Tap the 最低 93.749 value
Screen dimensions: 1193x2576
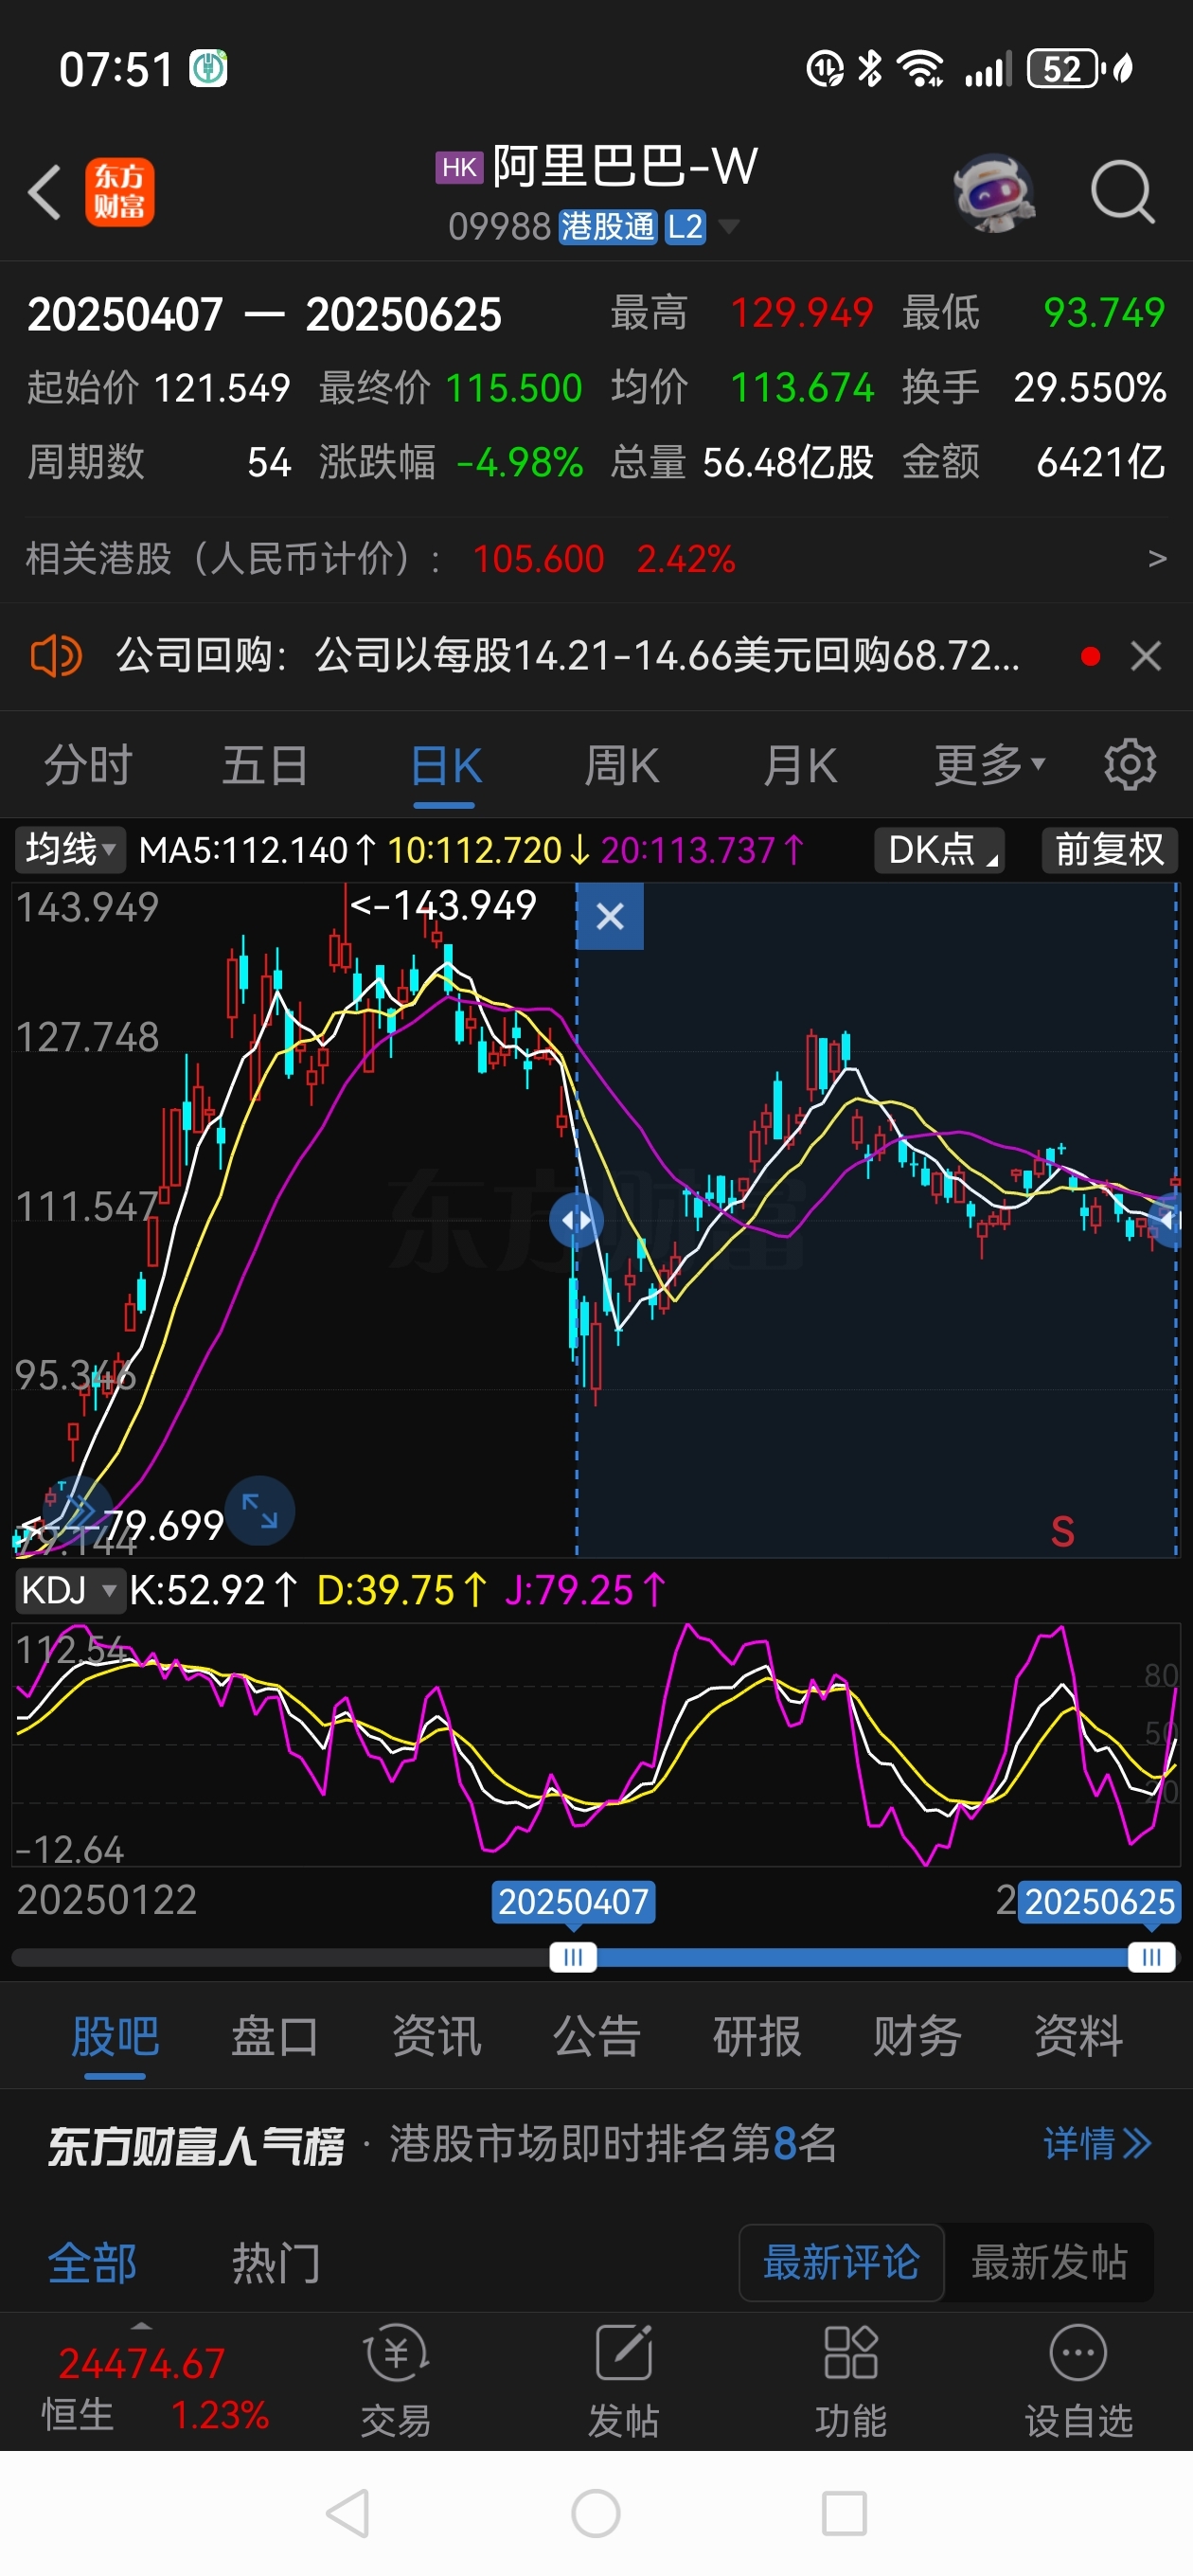[x=1104, y=313]
